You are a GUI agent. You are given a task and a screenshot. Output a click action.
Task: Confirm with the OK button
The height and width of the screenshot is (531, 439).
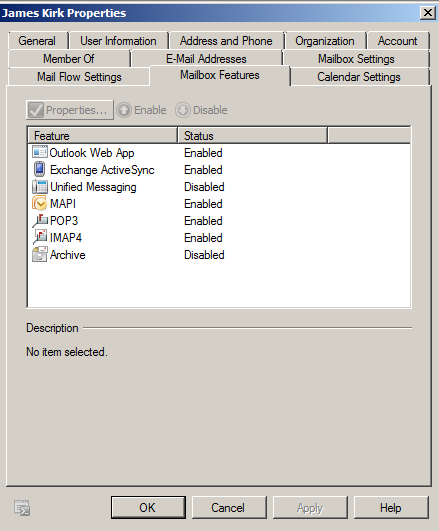(148, 508)
